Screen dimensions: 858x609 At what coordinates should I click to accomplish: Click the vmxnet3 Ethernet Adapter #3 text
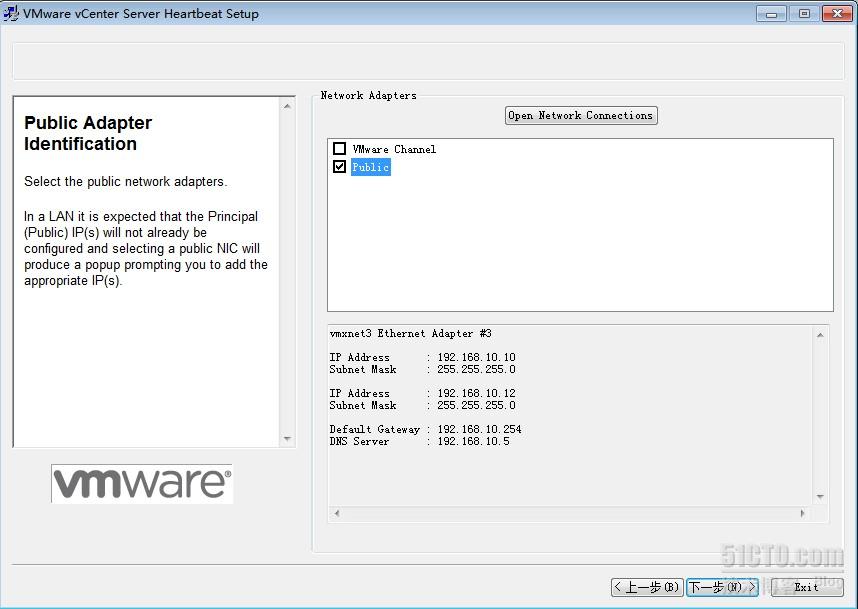coord(410,333)
